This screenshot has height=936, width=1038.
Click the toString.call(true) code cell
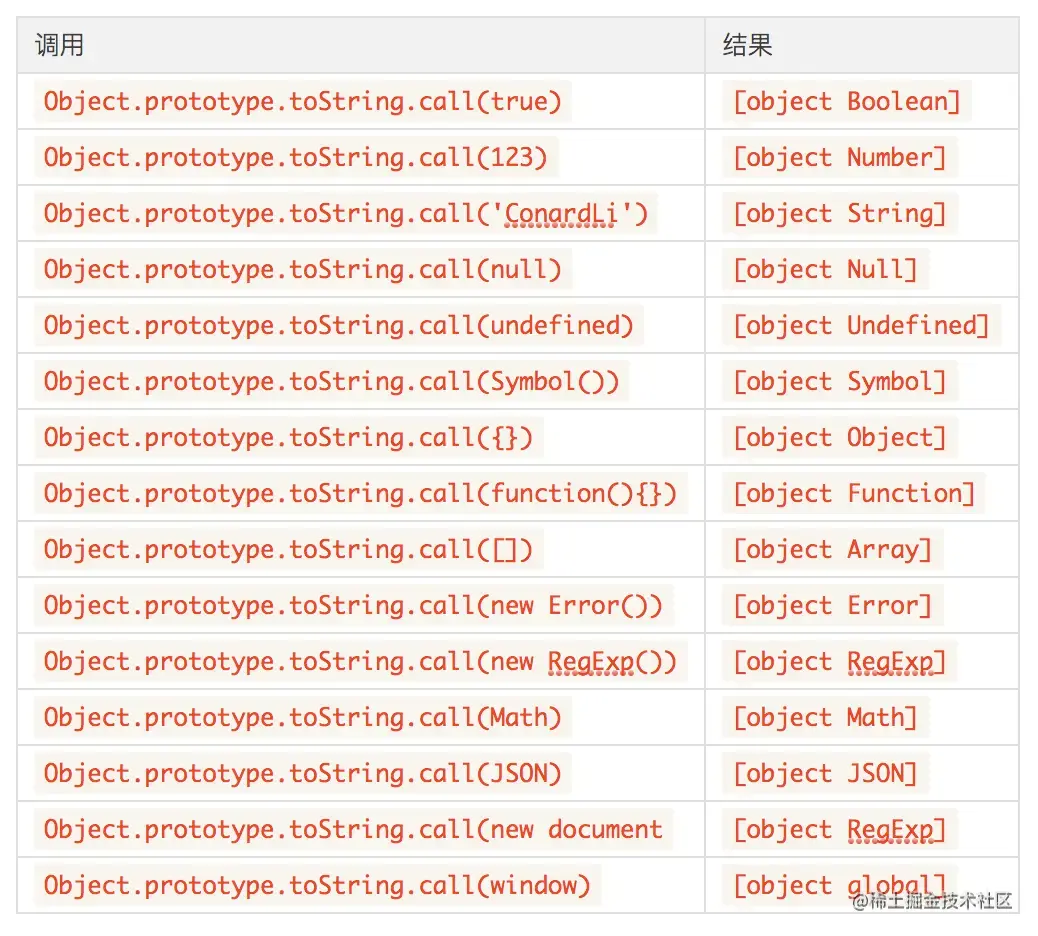pyautogui.click(x=302, y=101)
